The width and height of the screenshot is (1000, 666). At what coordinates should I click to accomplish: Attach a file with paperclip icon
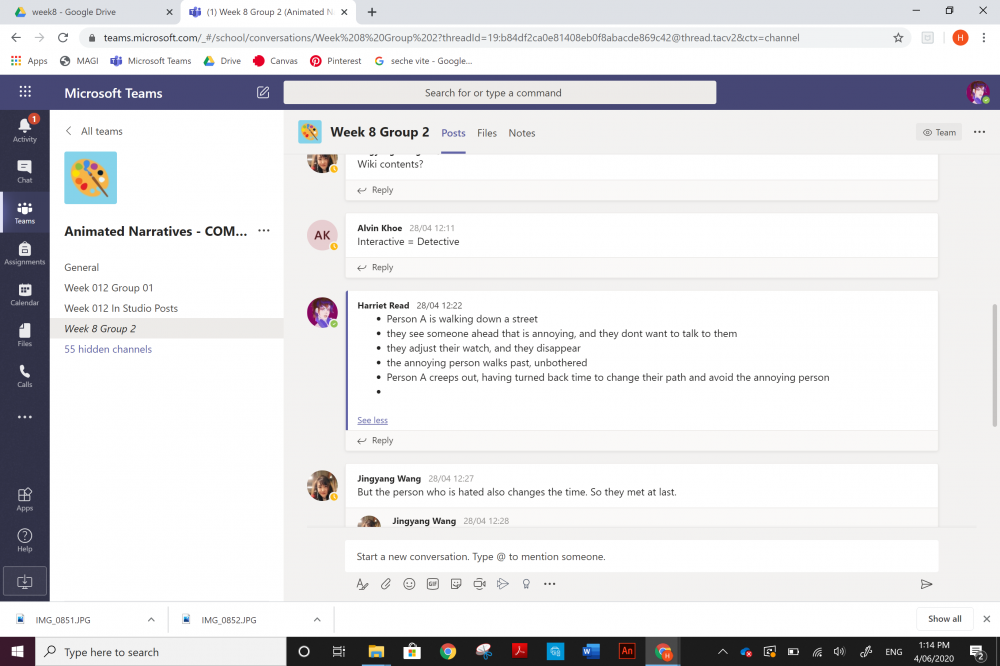click(x=386, y=584)
